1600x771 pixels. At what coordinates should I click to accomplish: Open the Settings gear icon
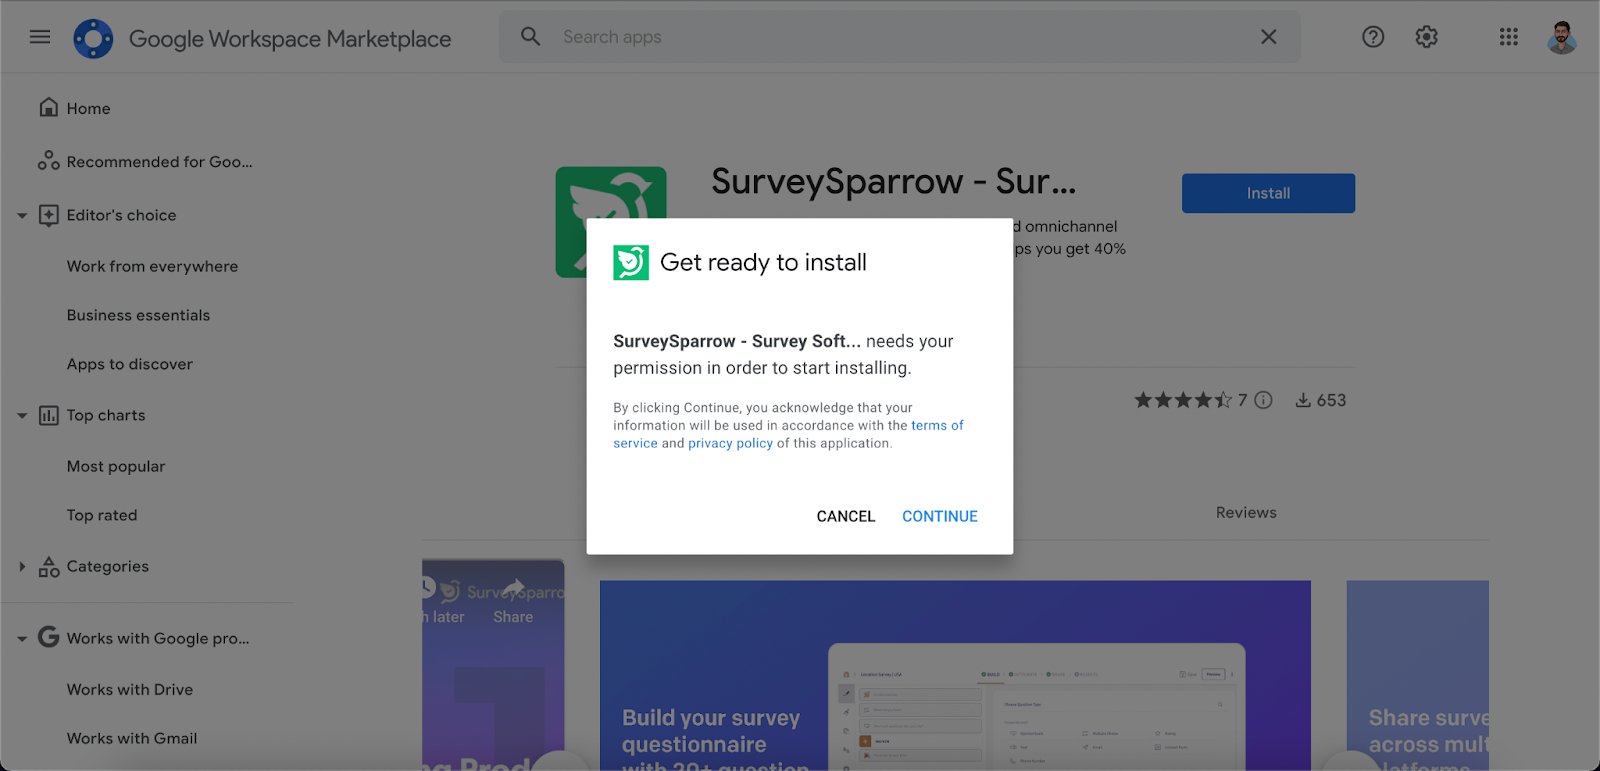tap(1427, 37)
